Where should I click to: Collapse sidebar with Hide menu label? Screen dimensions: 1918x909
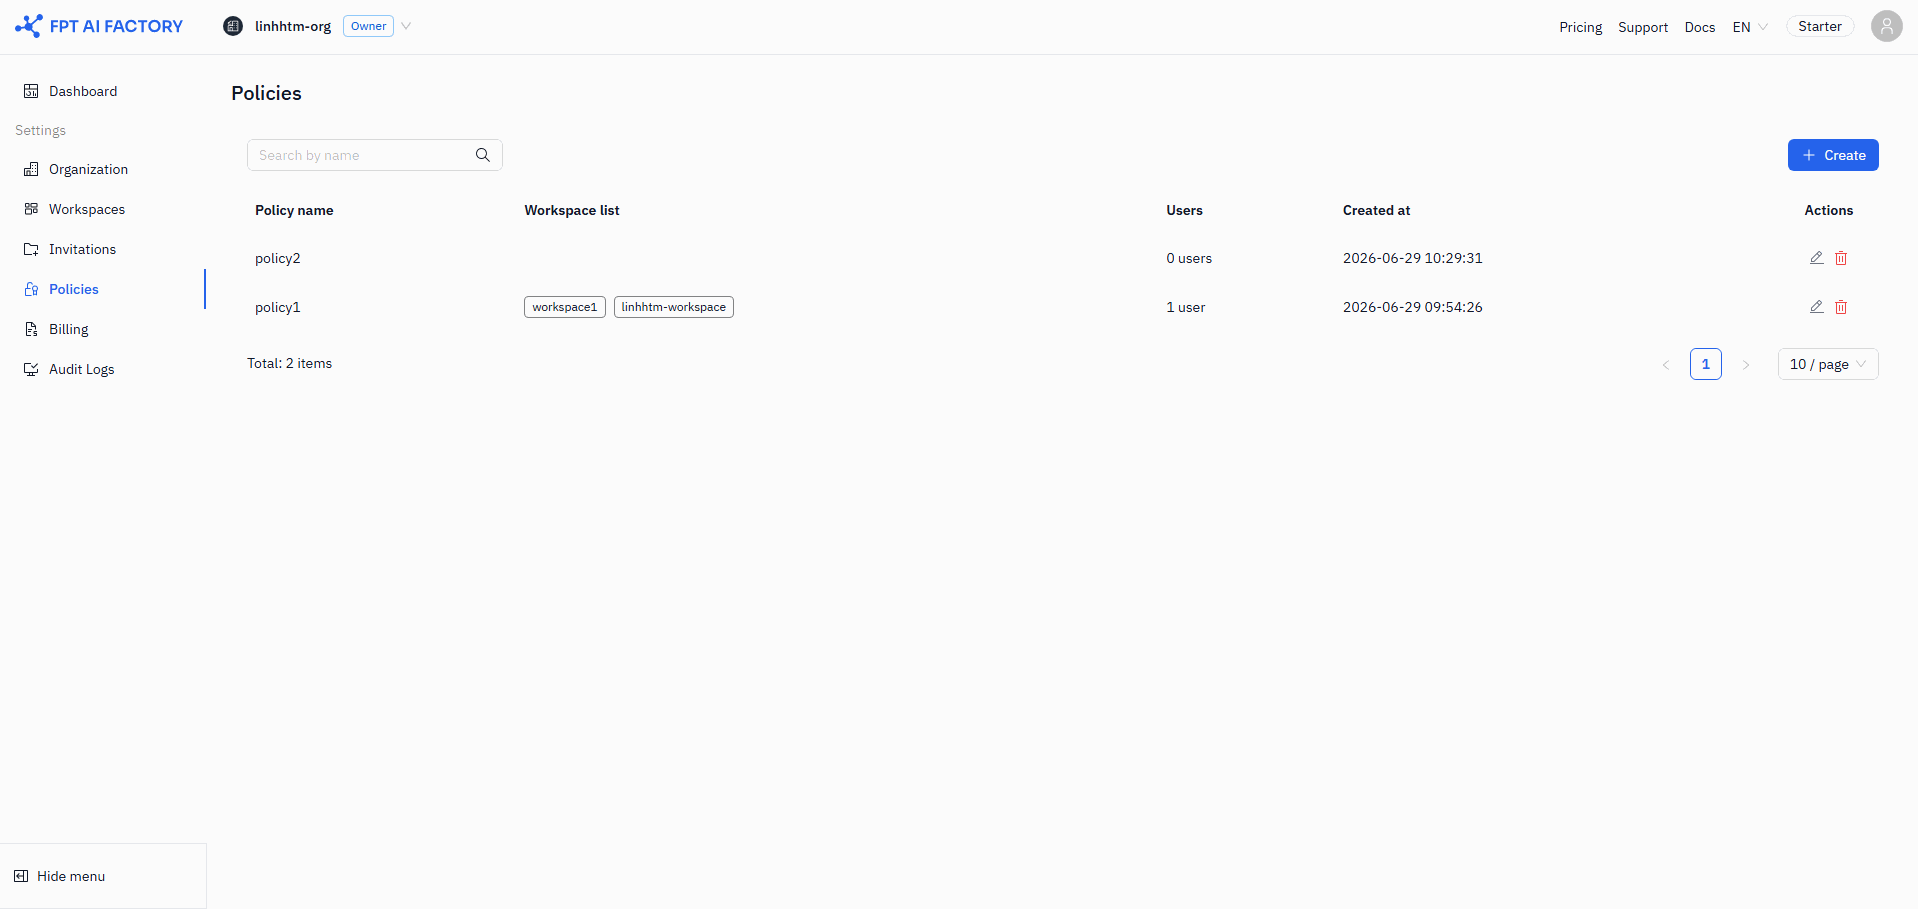pyautogui.click(x=71, y=876)
